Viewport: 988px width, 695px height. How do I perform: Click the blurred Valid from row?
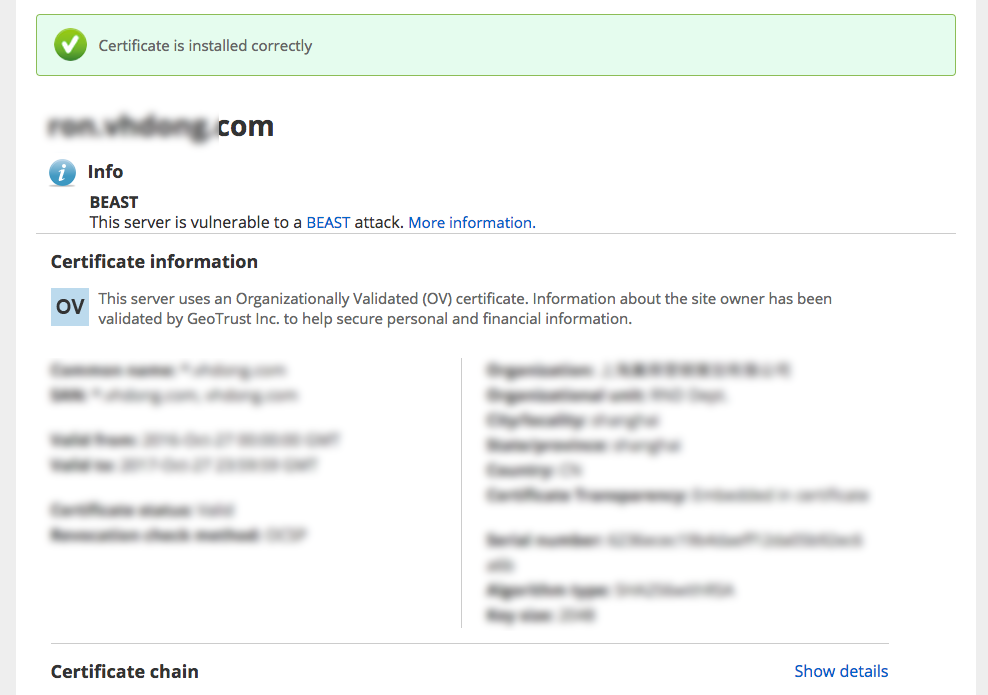click(195, 440)
